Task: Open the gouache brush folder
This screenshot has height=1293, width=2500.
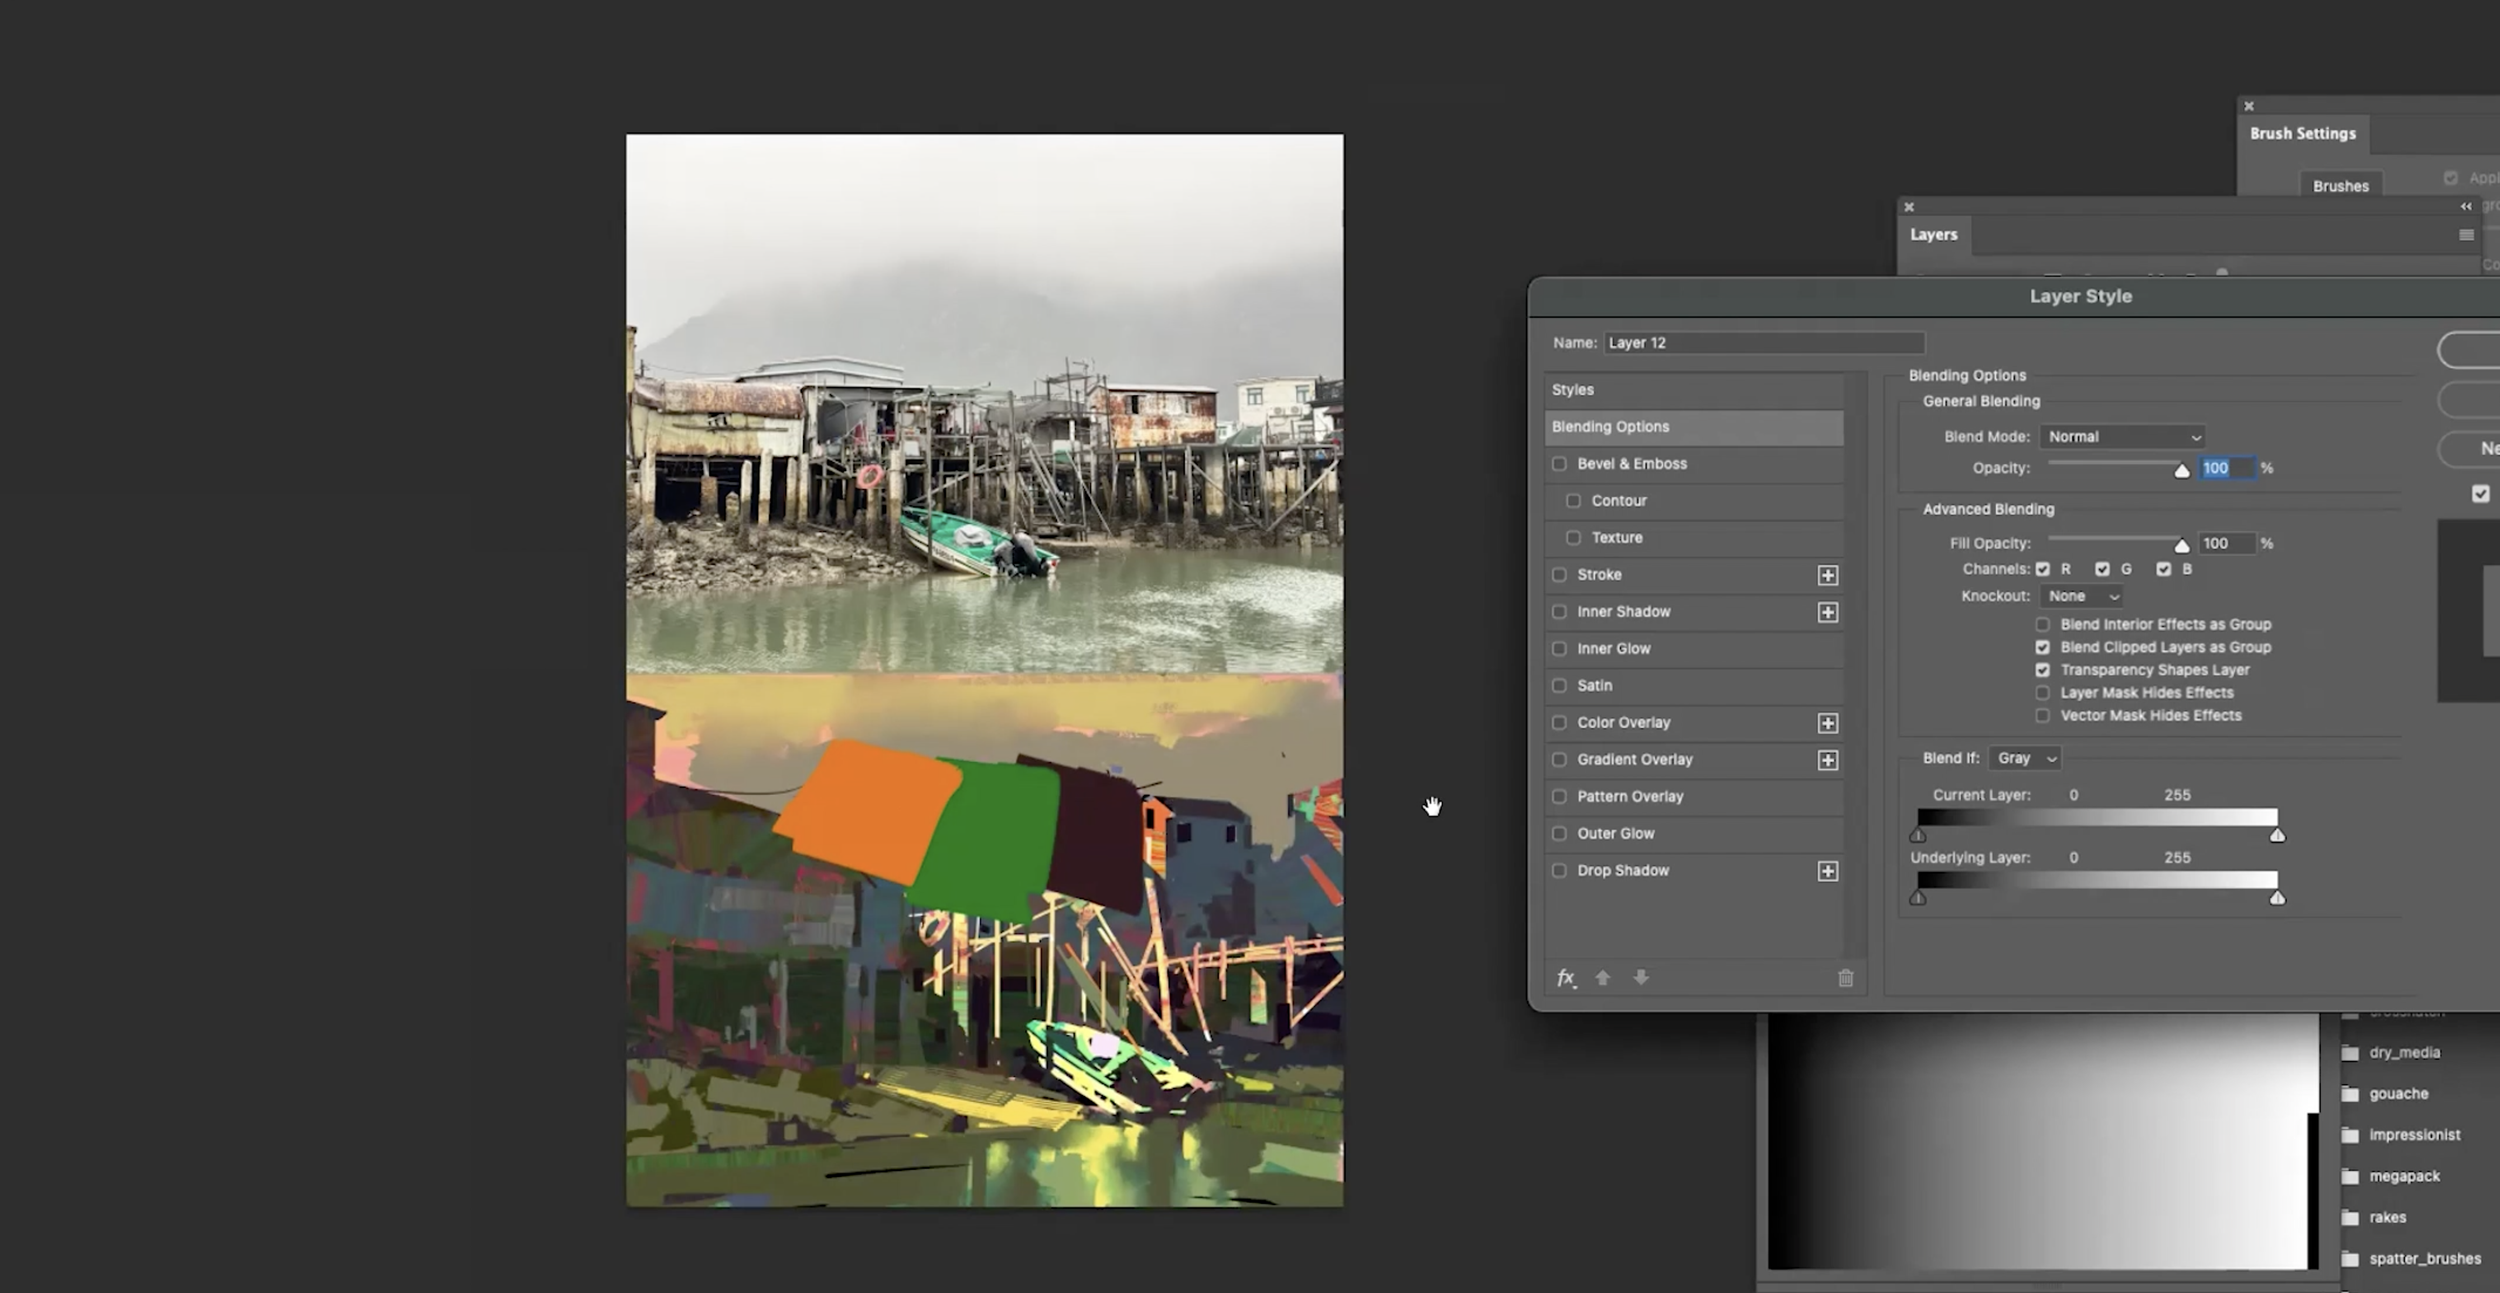Action: 2397,1093
